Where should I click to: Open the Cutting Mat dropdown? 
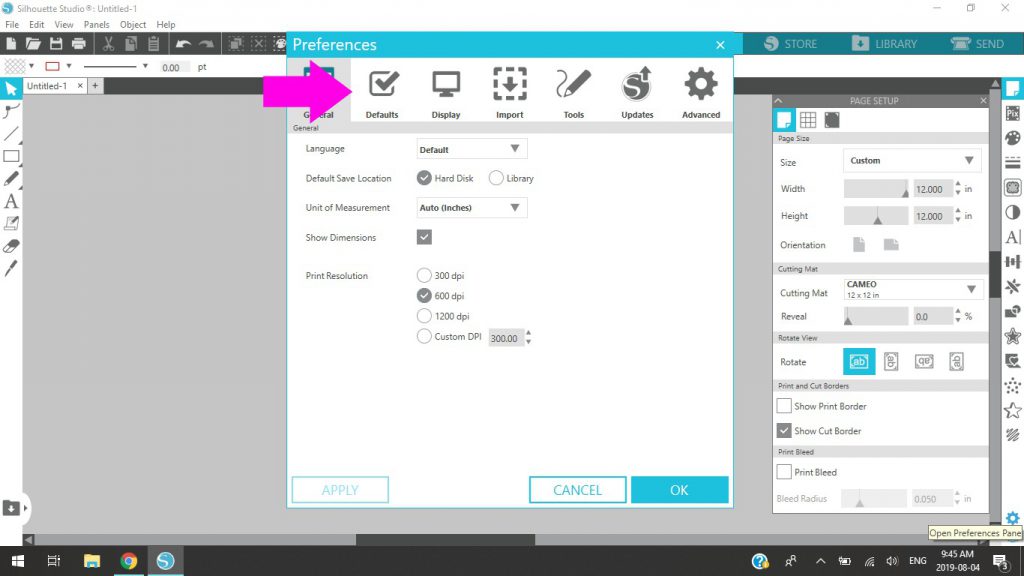(912, 289)
